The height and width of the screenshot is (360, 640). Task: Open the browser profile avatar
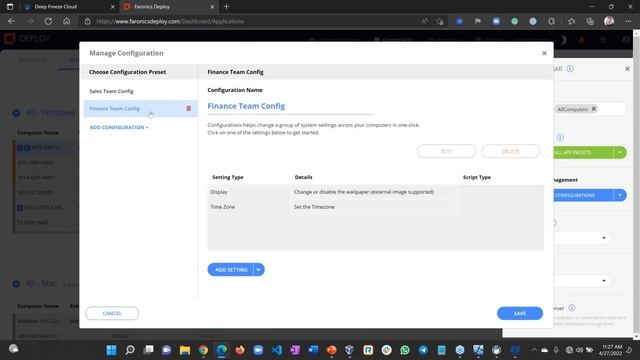tap(609, 21)
